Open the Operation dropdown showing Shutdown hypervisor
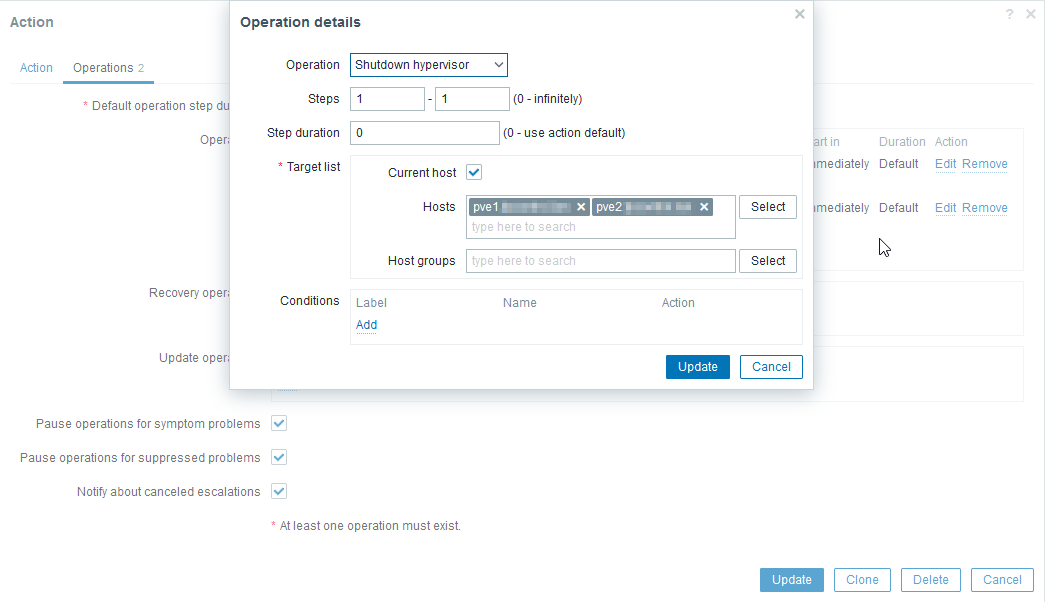1045x602 pixels. pyautogui.click(x=429, y=65)
